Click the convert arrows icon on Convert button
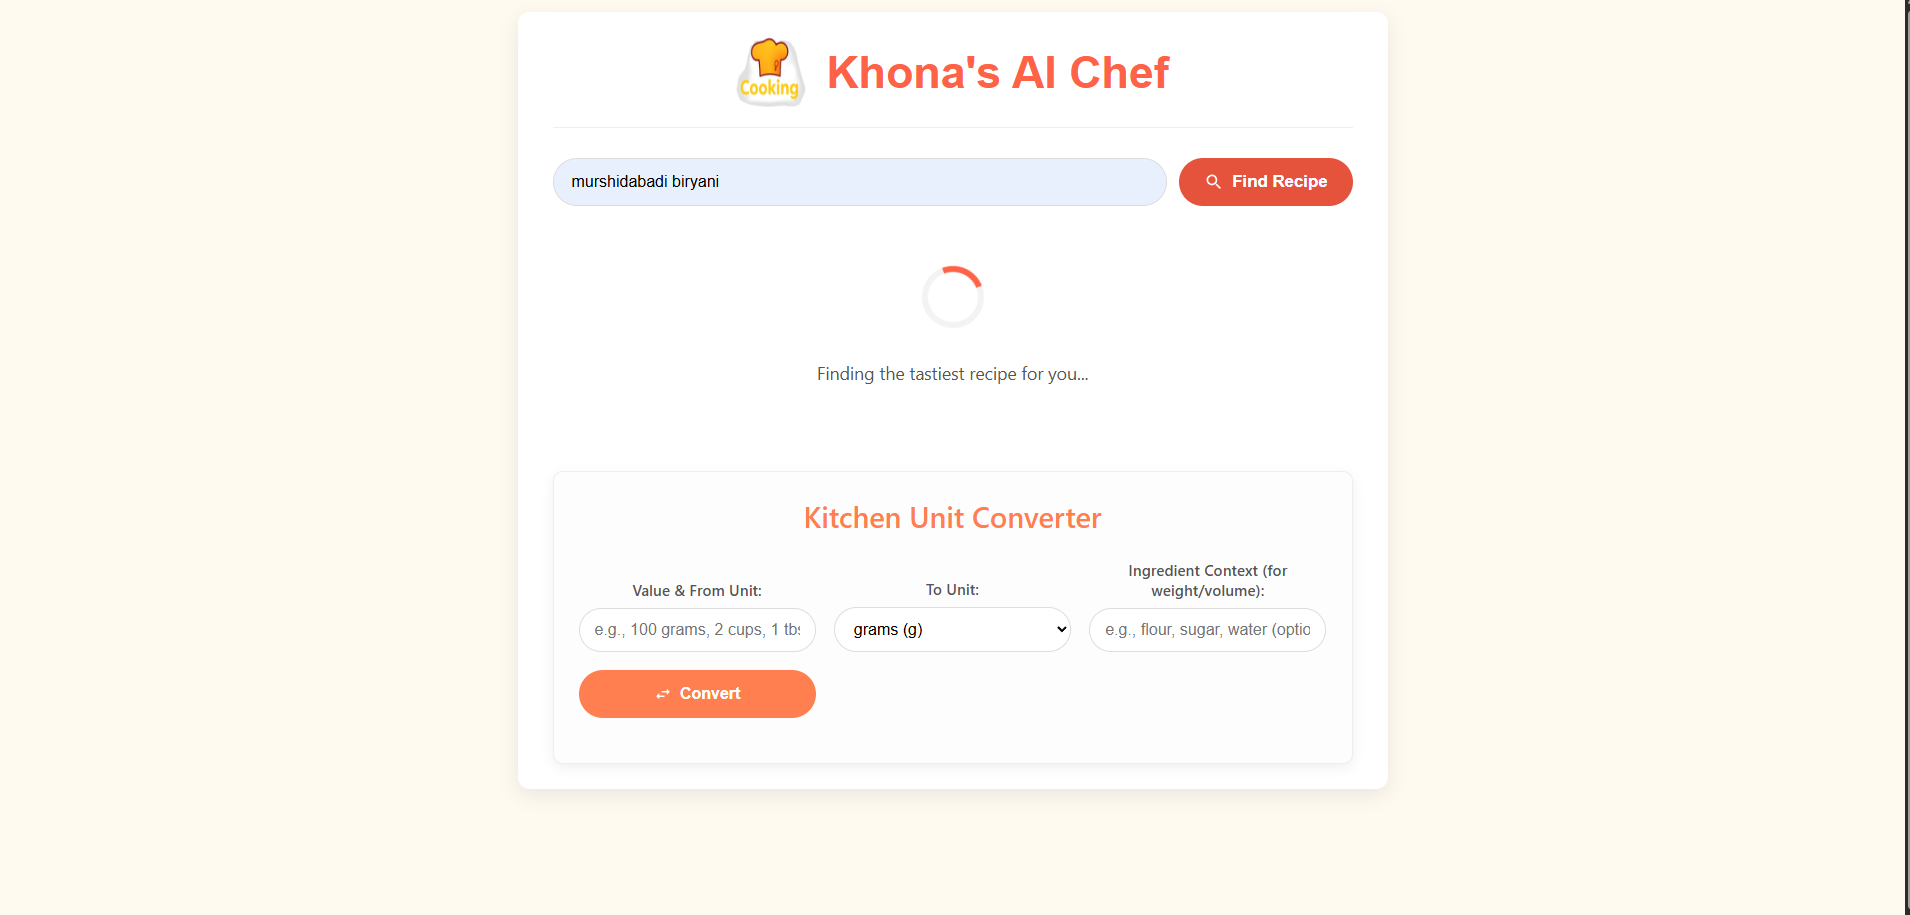 point(665,693)
